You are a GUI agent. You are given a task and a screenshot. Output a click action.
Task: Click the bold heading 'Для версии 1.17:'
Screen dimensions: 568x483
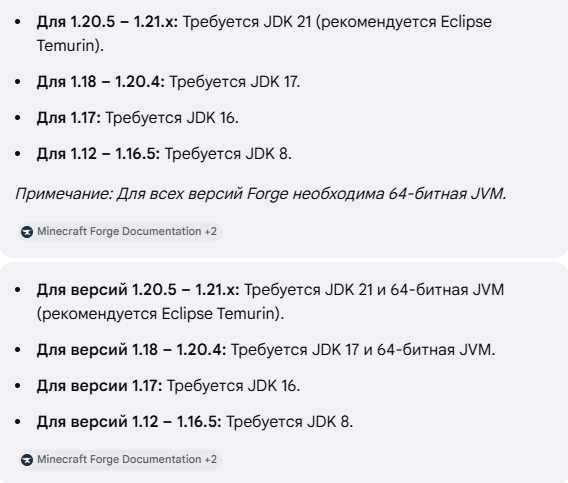(x=99, y=386)
